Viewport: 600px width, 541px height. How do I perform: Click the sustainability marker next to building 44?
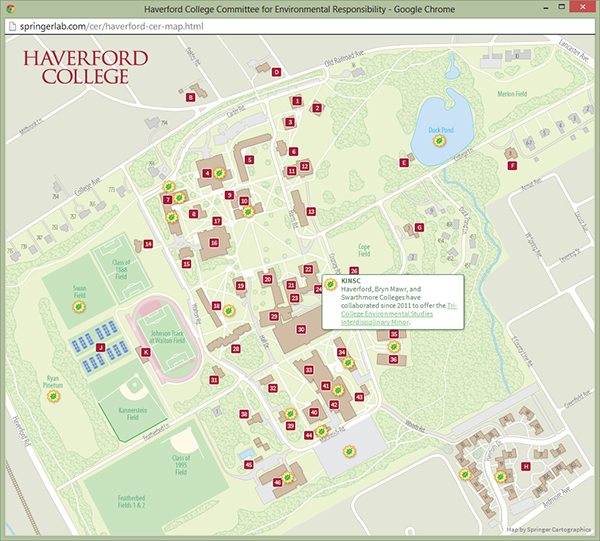[321, 432]
